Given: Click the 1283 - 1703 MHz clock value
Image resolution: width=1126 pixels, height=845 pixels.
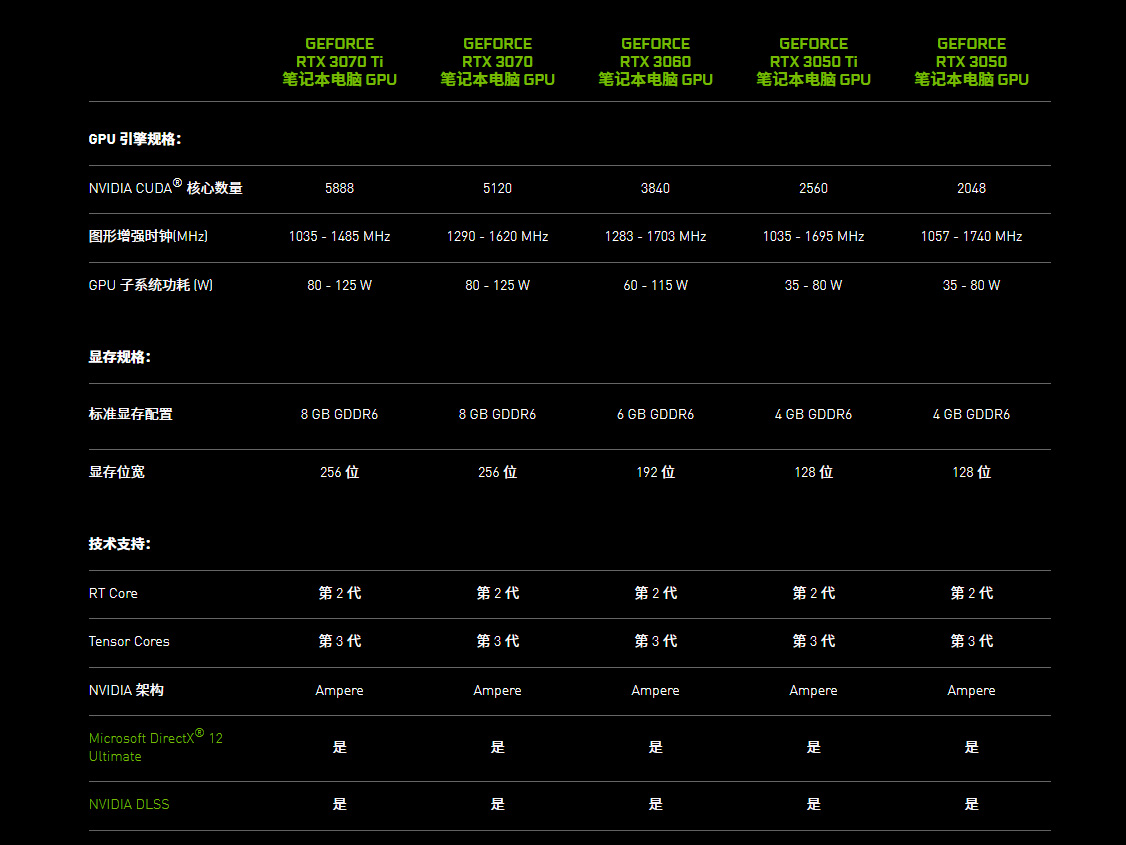Looking at the screenshot, I should pyautogui.click(x=656, y=236).
